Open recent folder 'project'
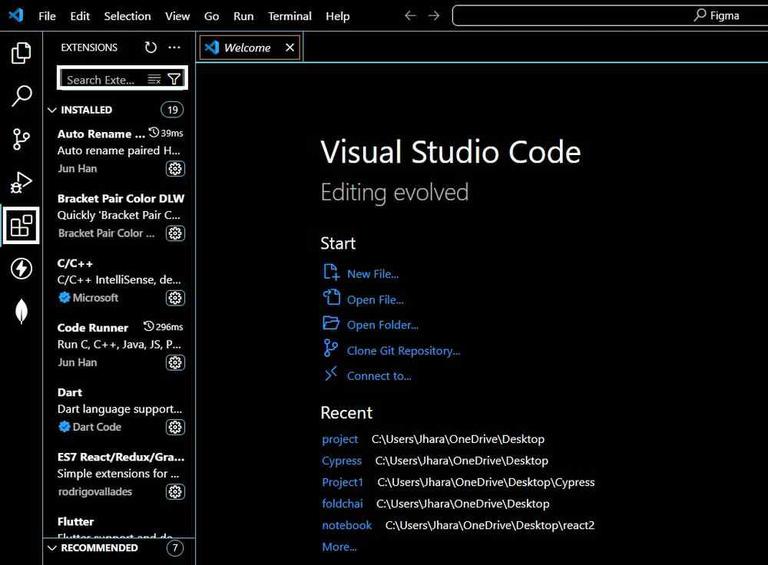The height and width of the screenshot is (565, 768). [340, 439]
